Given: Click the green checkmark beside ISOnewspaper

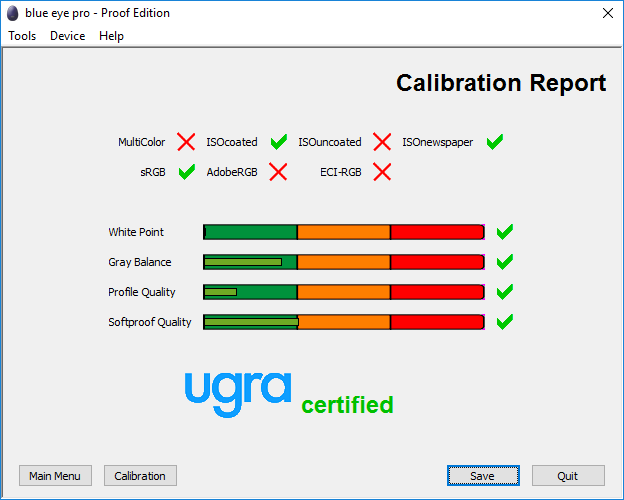Looking at the screenshot, I should click(495, 142).
